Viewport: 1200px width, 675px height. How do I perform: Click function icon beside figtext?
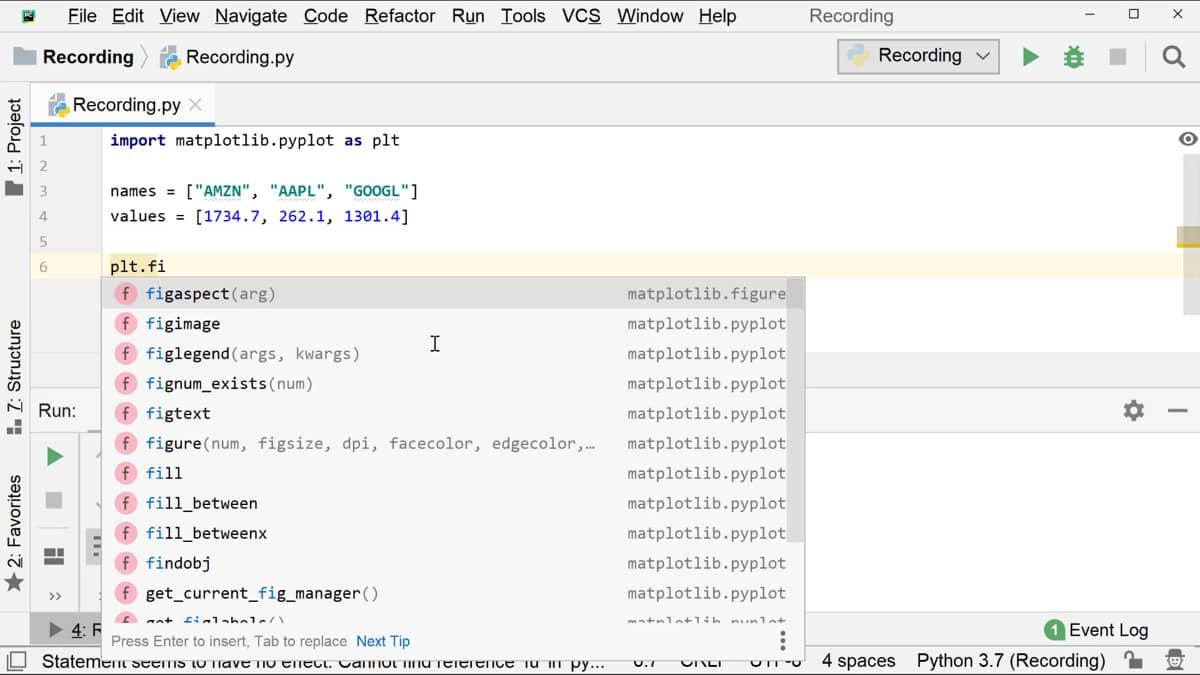(125, 414)
